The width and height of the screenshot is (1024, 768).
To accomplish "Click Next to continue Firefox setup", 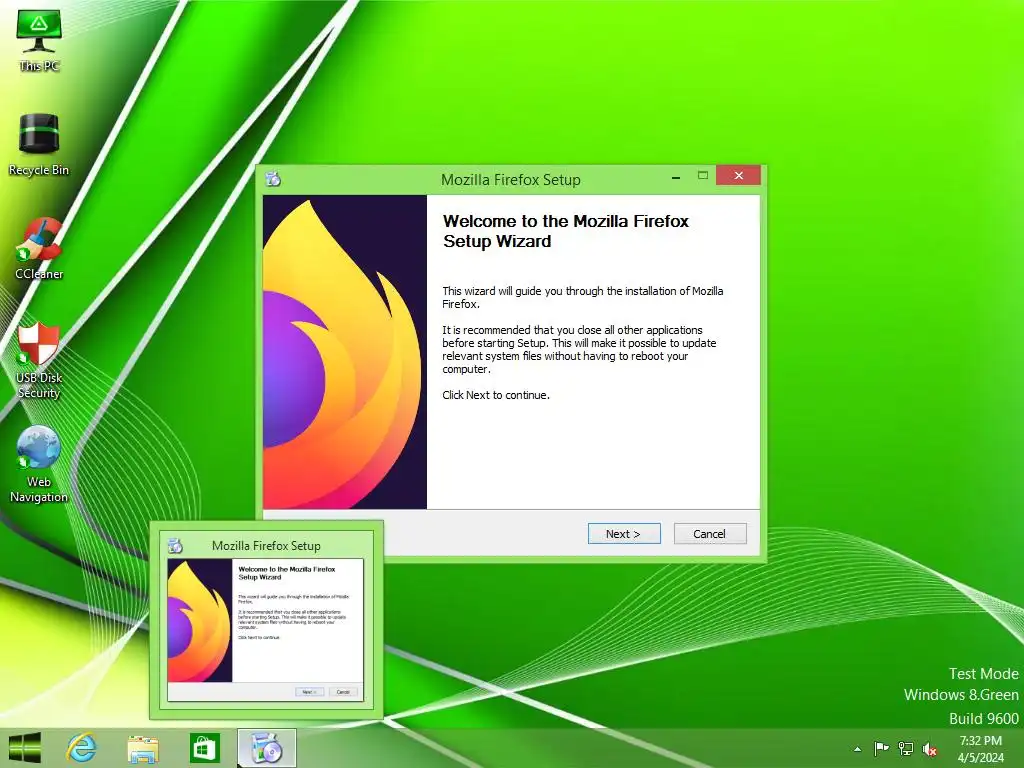I will tap(624, 534).
